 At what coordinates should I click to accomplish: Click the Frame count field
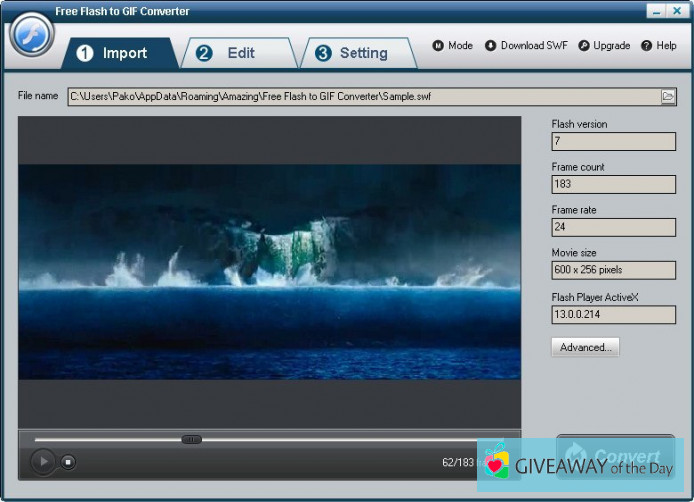click(613, 184)
